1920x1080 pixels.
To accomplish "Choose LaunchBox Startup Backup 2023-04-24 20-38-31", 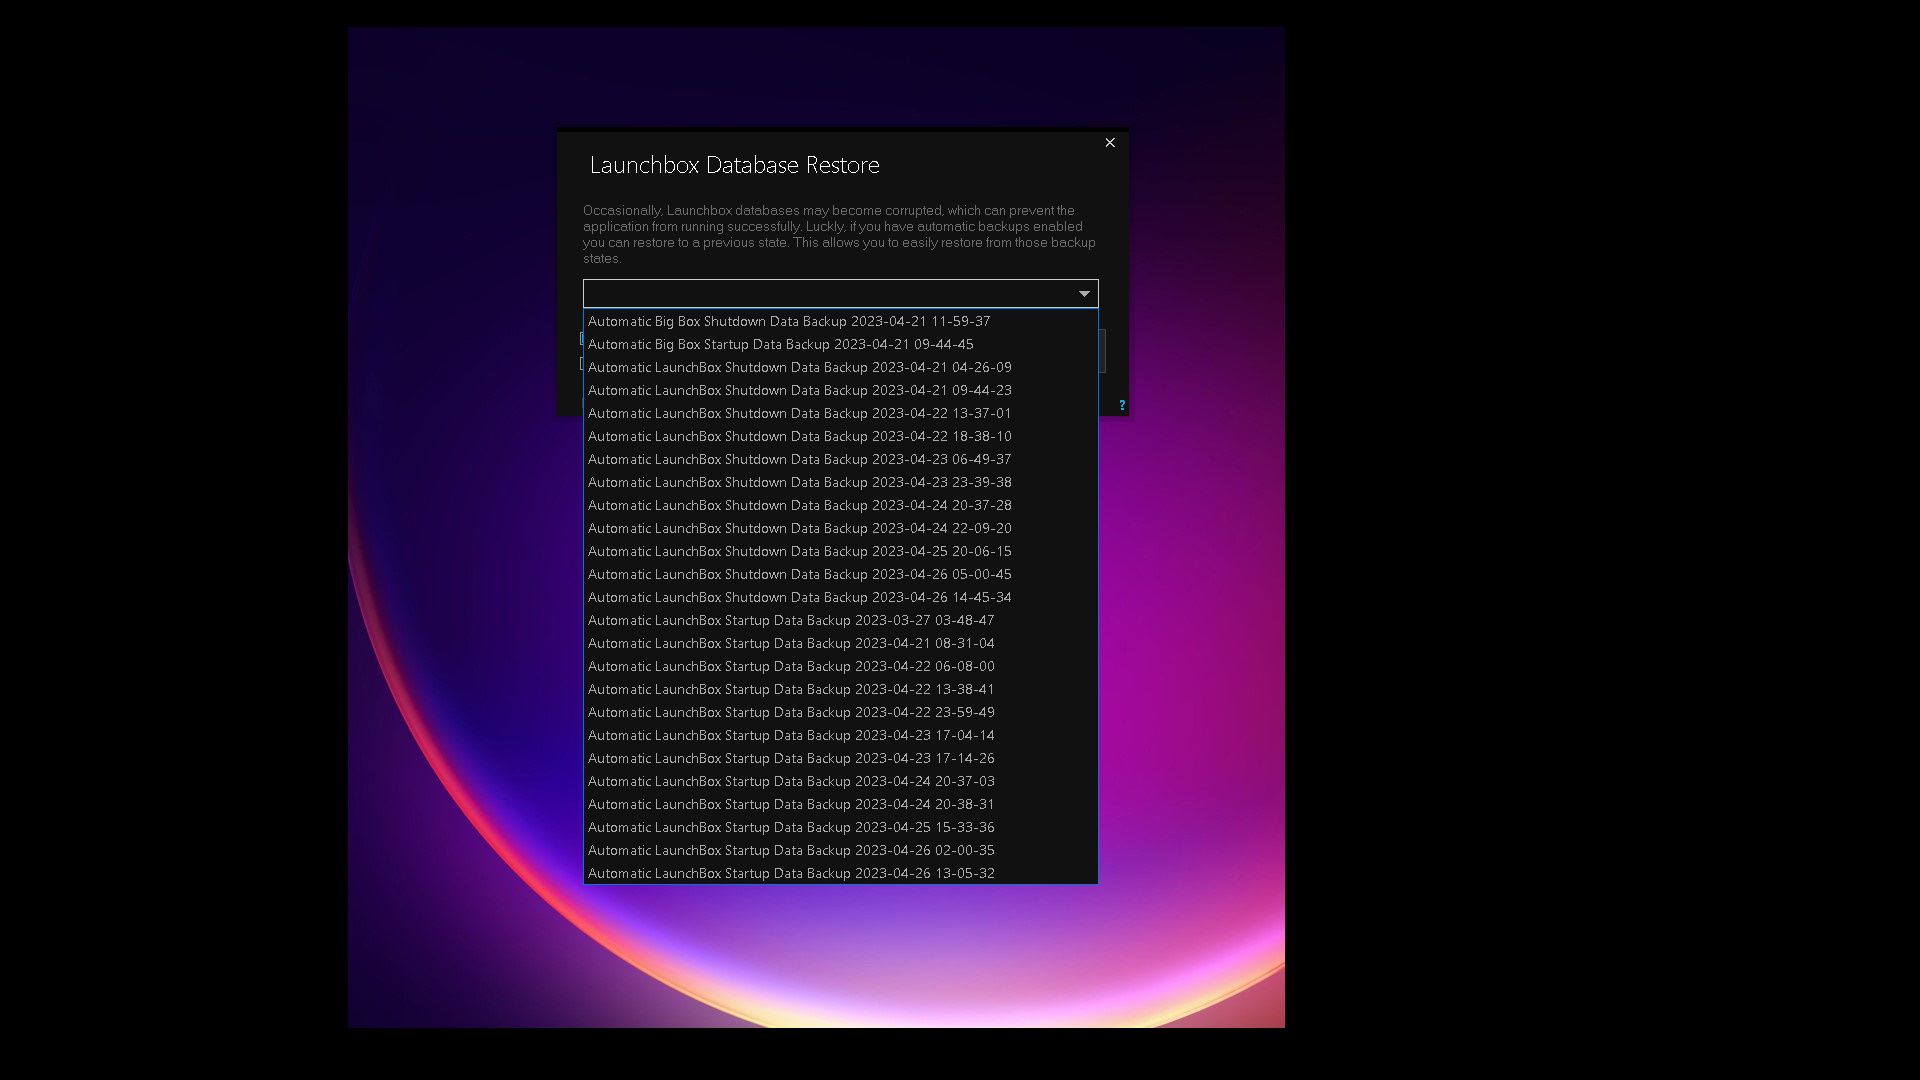I will pyautogui.click(x=840, y=804).
